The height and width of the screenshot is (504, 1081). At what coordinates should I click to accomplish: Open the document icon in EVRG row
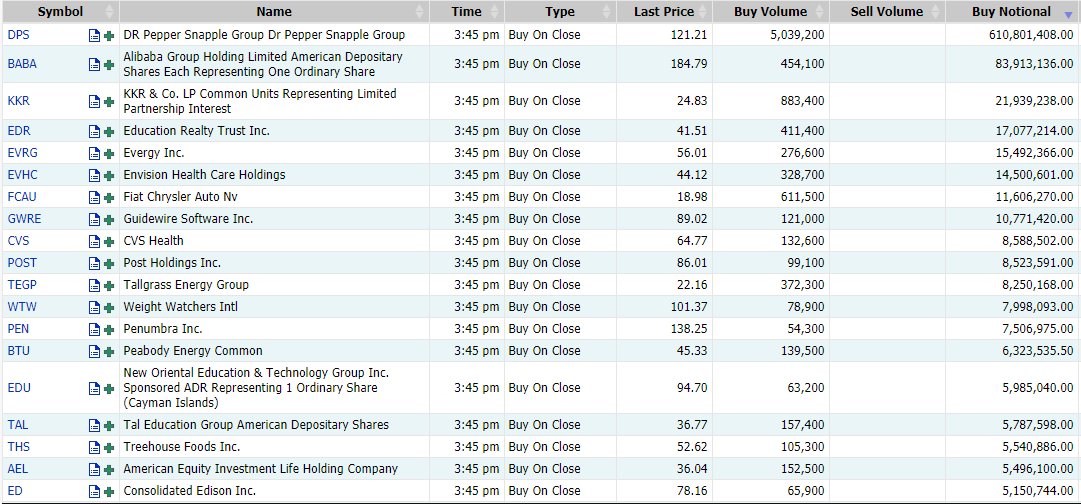(x=94, y=154)
